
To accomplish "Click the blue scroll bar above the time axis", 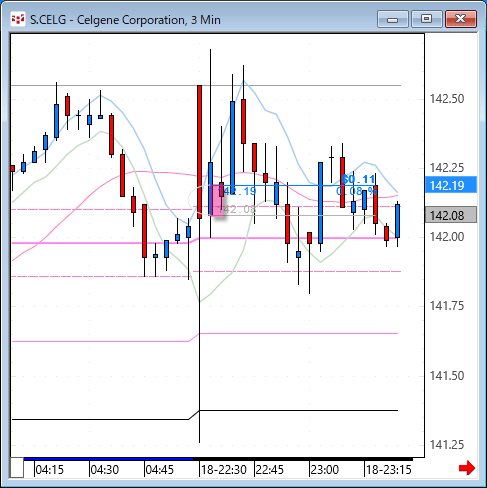I will point(108,459).
